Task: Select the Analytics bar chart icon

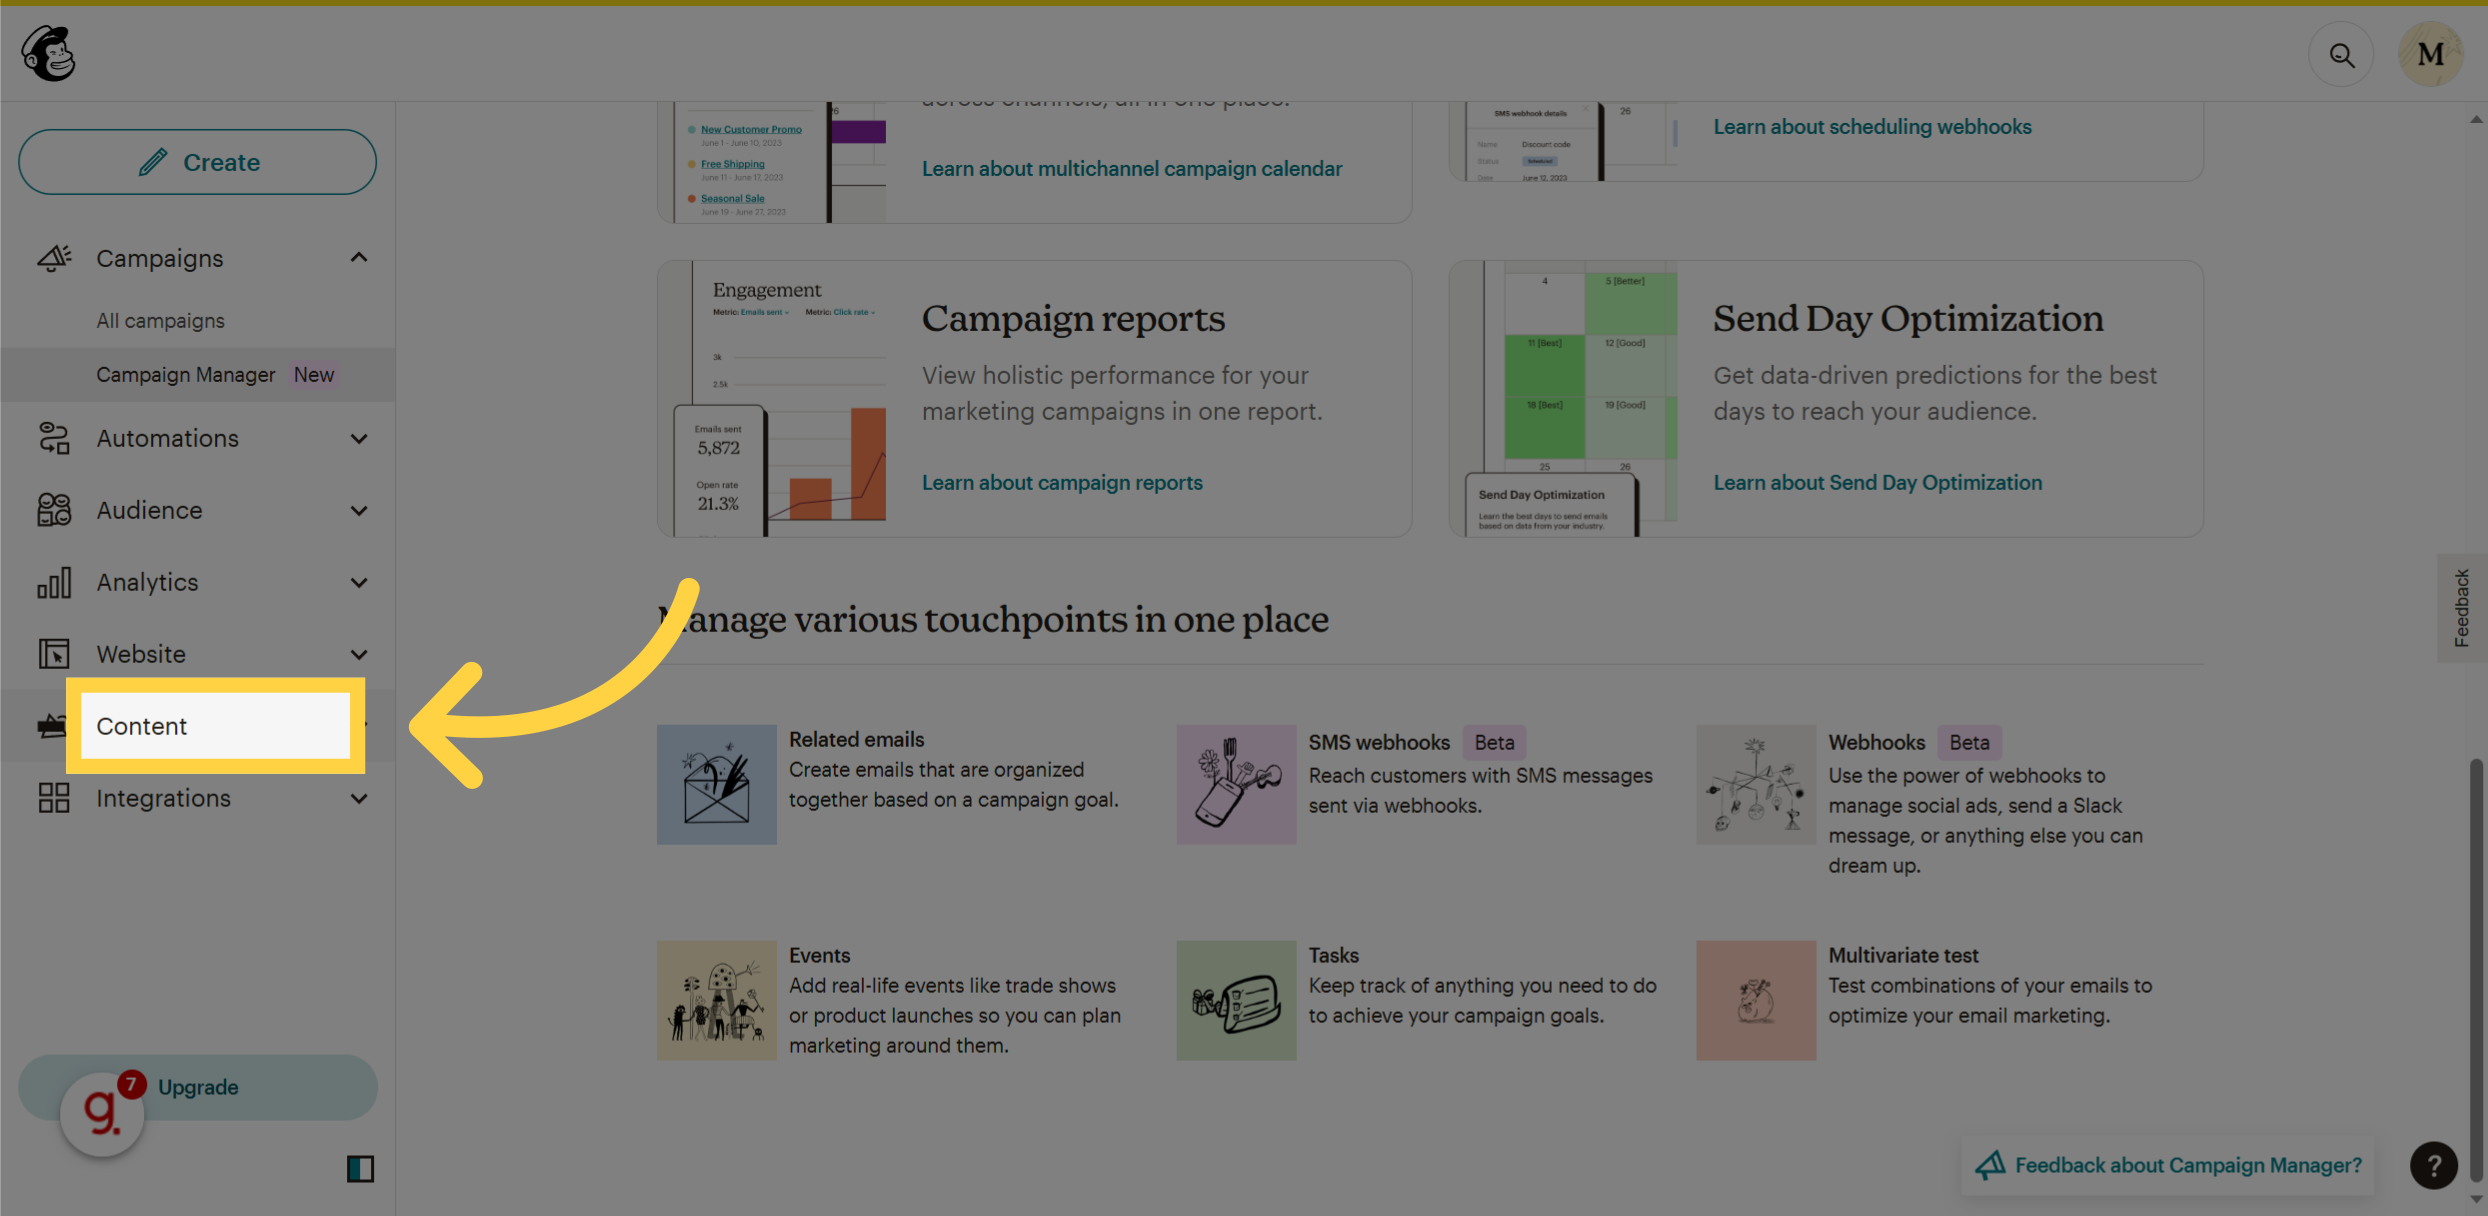Action: (x=54, y=582)
